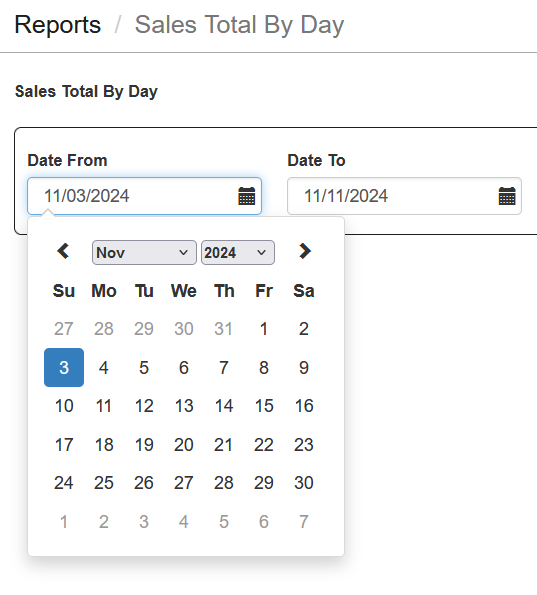This screenshot has width=537, height=595.
Task: Select October 31 greyed-out date
Action: point(224,329)
